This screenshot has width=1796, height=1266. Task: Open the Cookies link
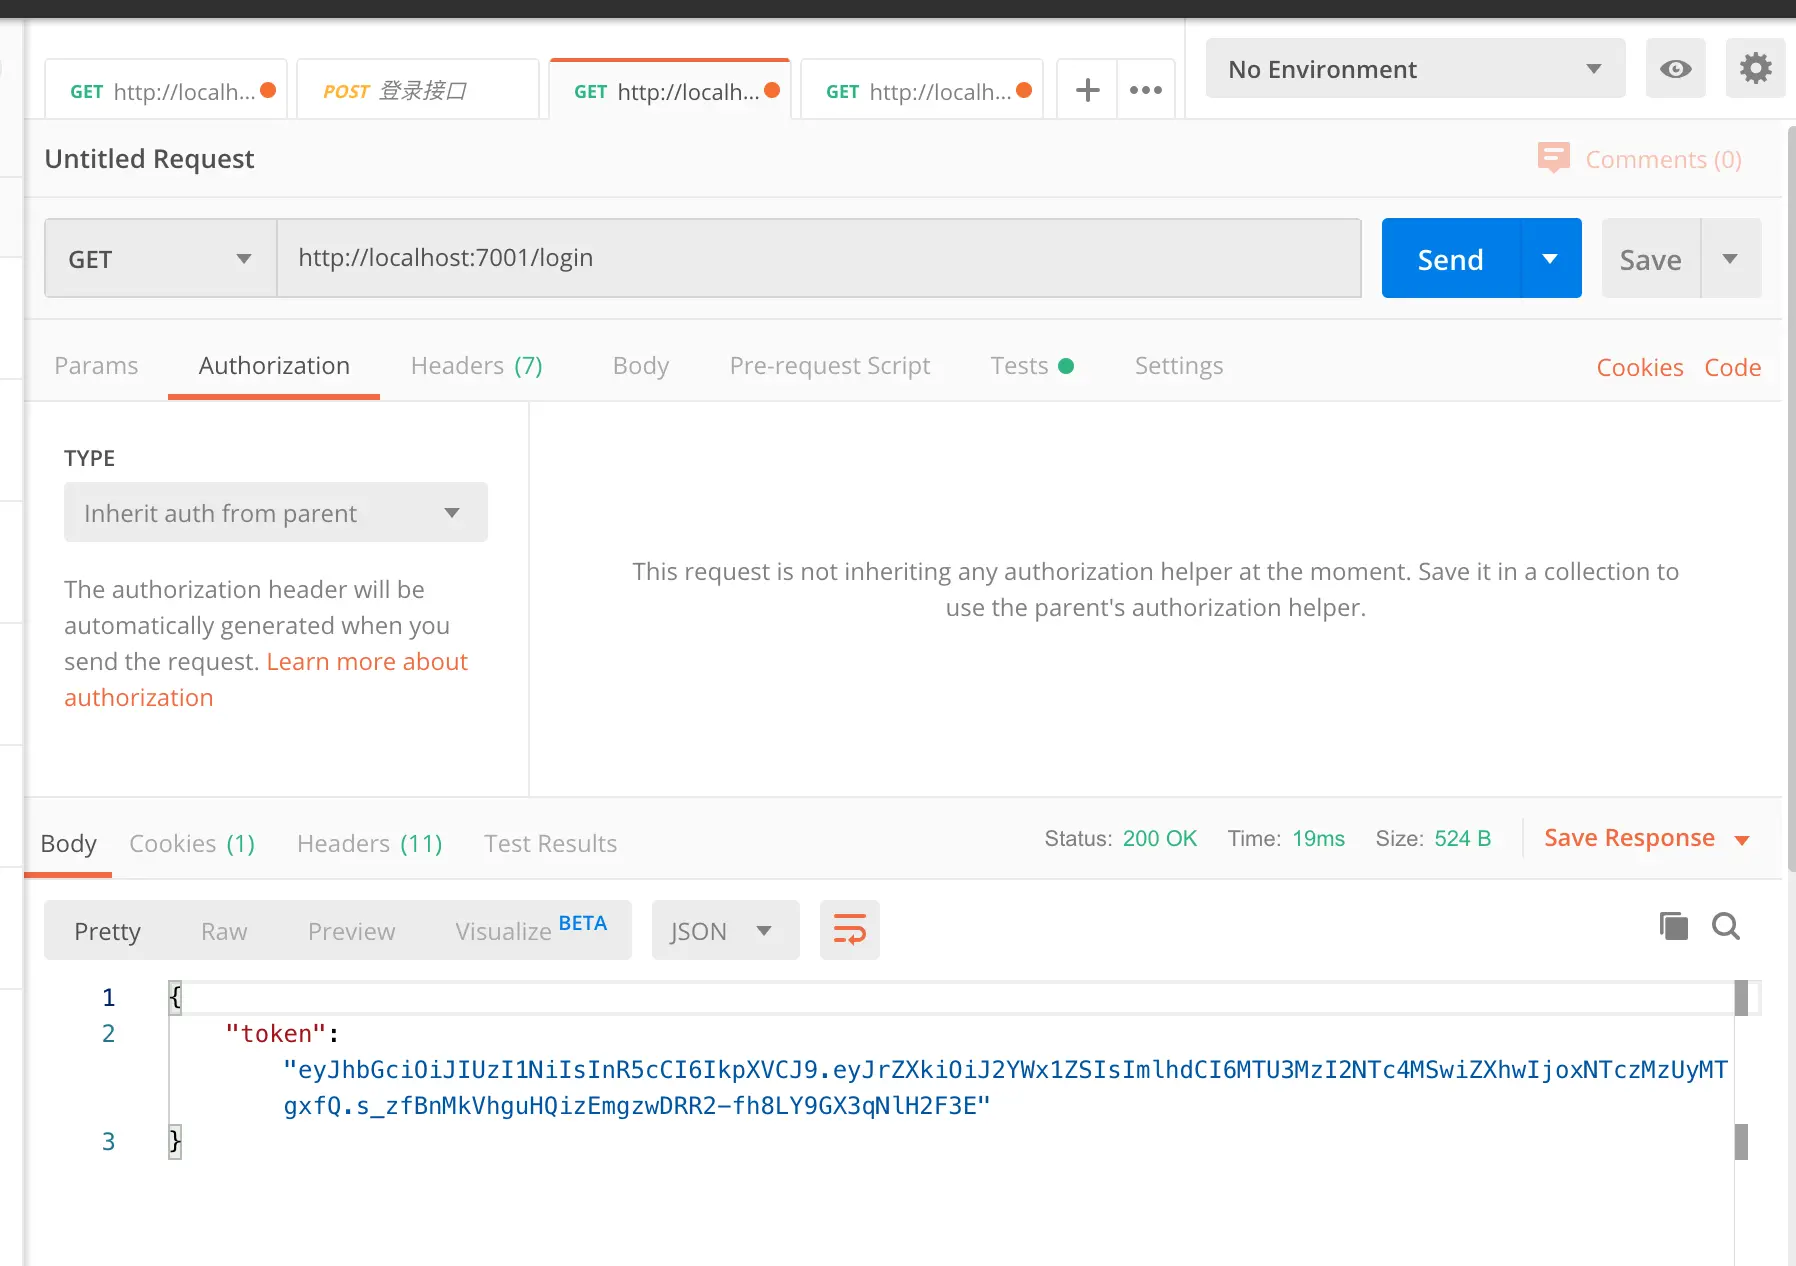[1640, 367]
